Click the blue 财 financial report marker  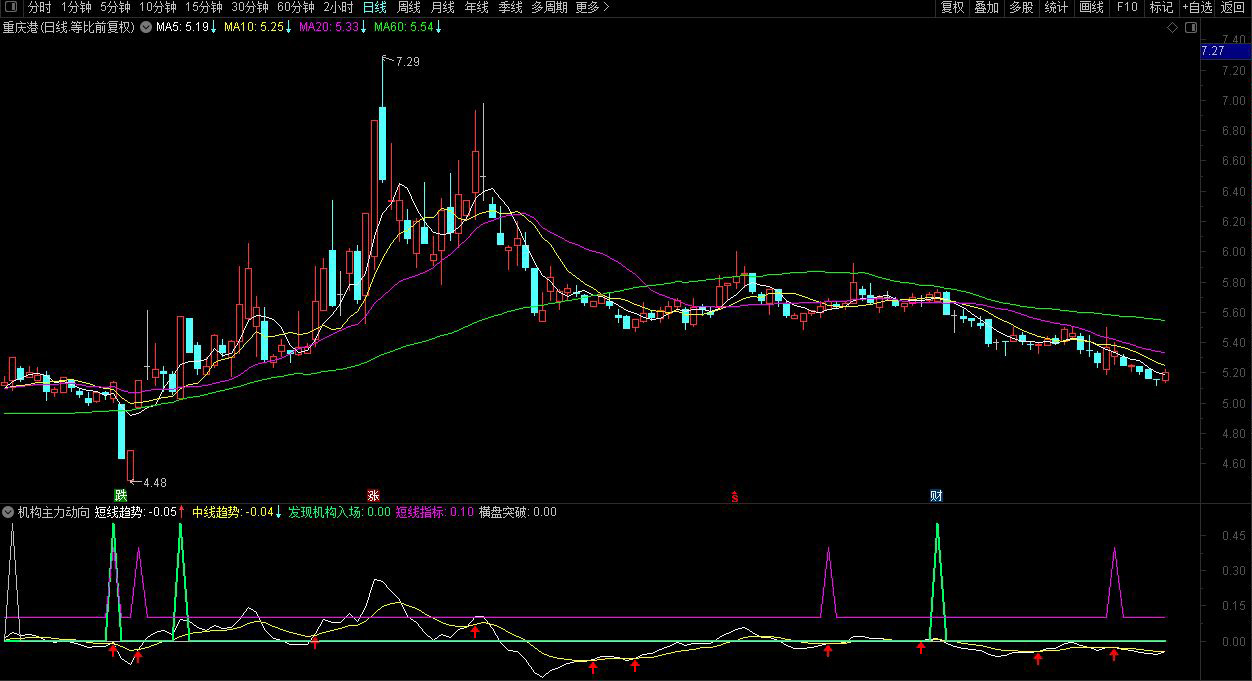coord(936,495)
